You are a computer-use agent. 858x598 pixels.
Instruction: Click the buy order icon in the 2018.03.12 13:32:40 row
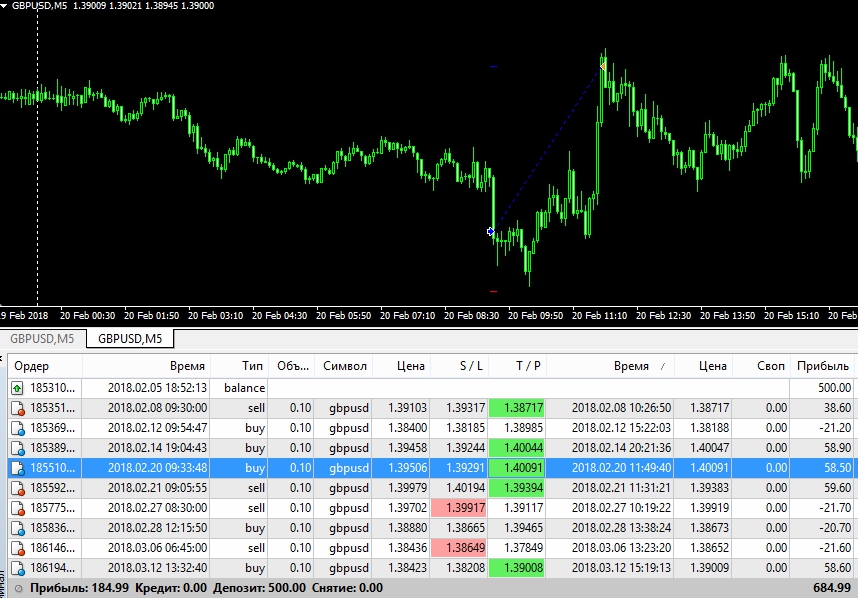pos(17,568)
